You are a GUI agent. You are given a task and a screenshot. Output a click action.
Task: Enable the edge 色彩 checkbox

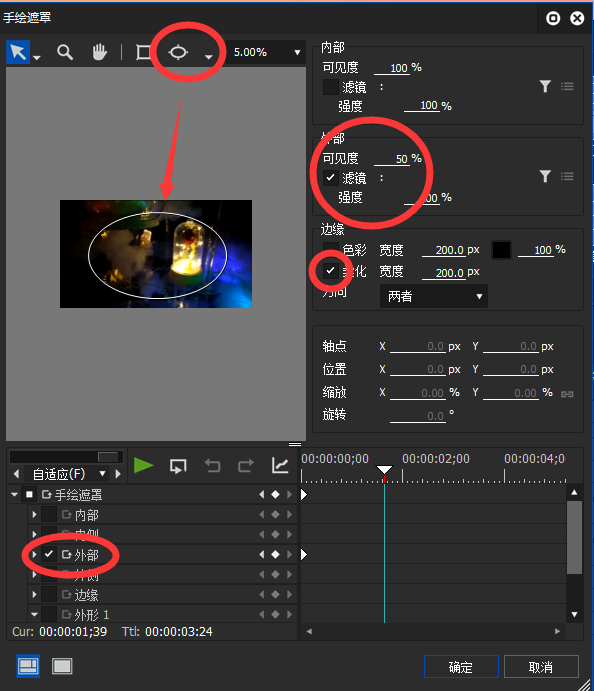(x=330, y=249)
